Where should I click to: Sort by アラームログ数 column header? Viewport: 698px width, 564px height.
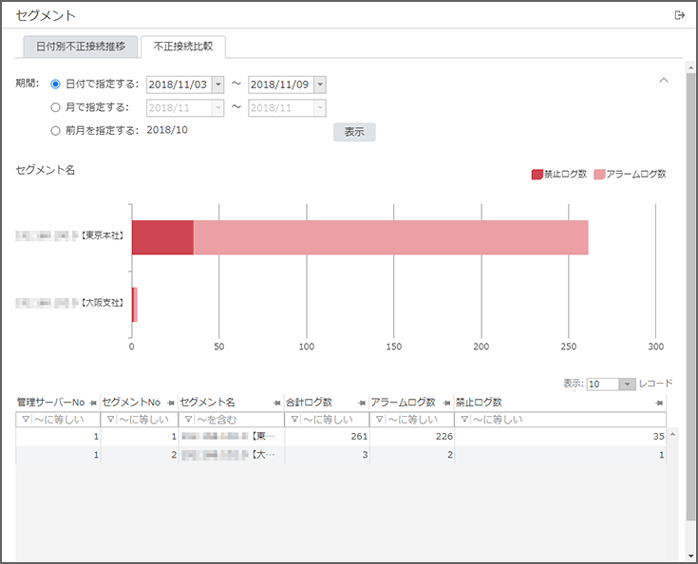click(403, 402)
